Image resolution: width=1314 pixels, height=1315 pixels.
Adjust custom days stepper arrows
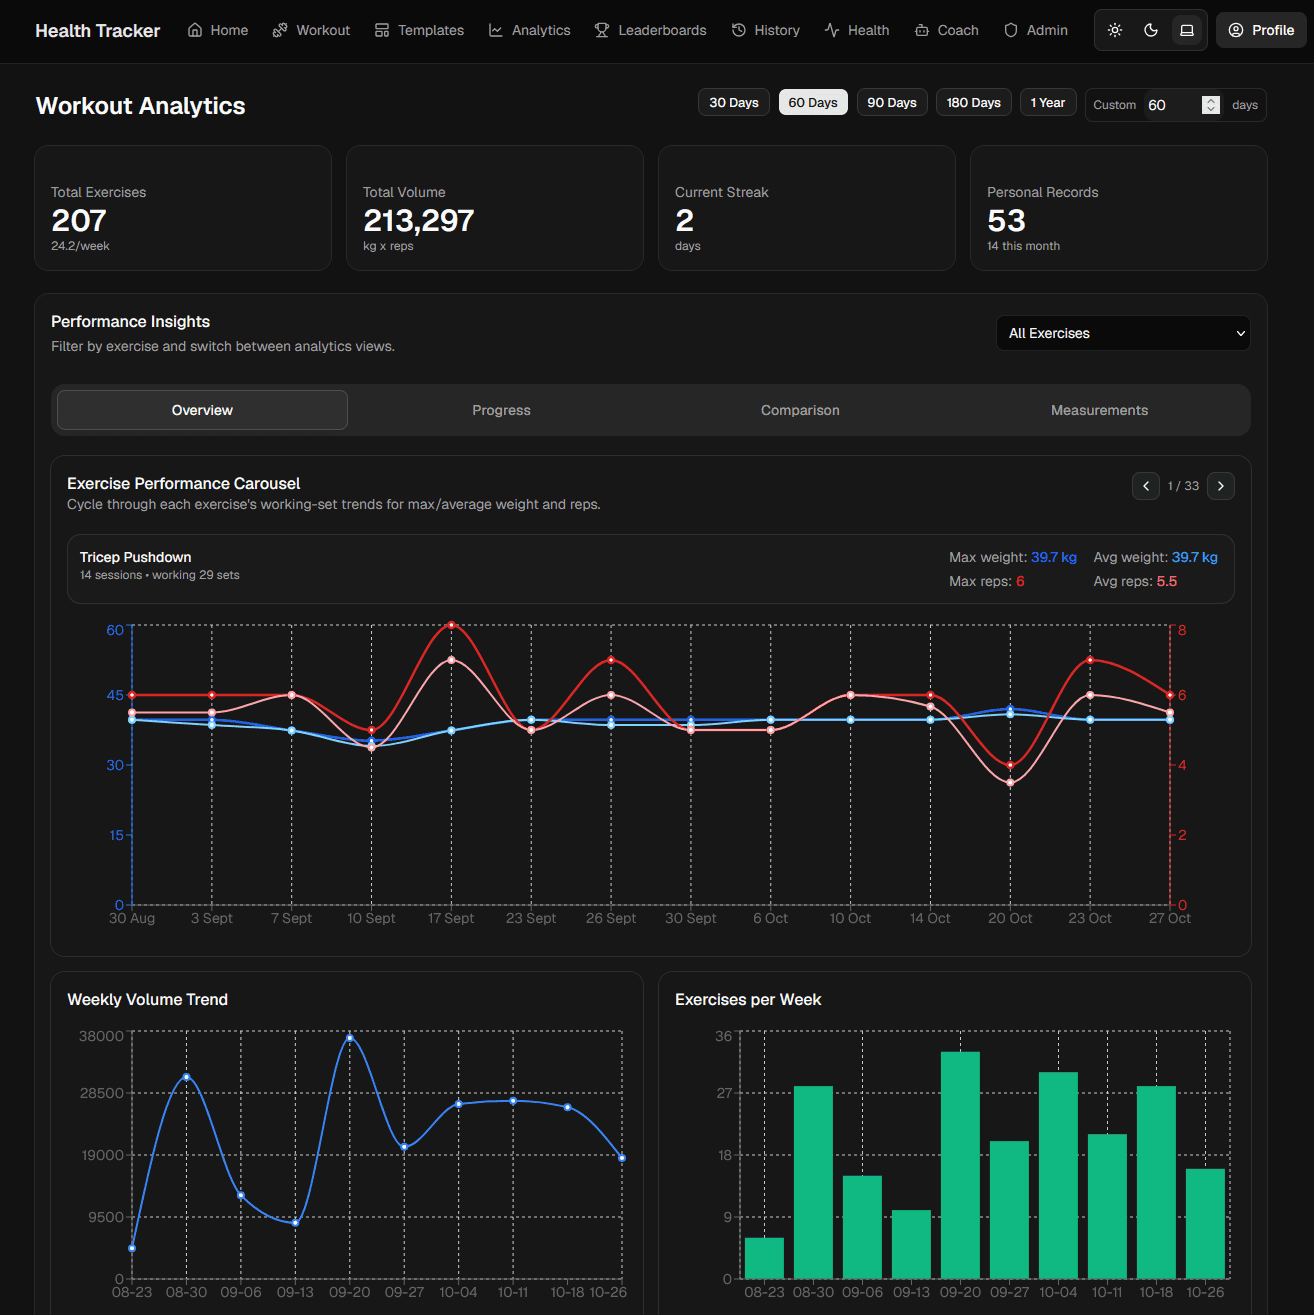[1211, 105]
